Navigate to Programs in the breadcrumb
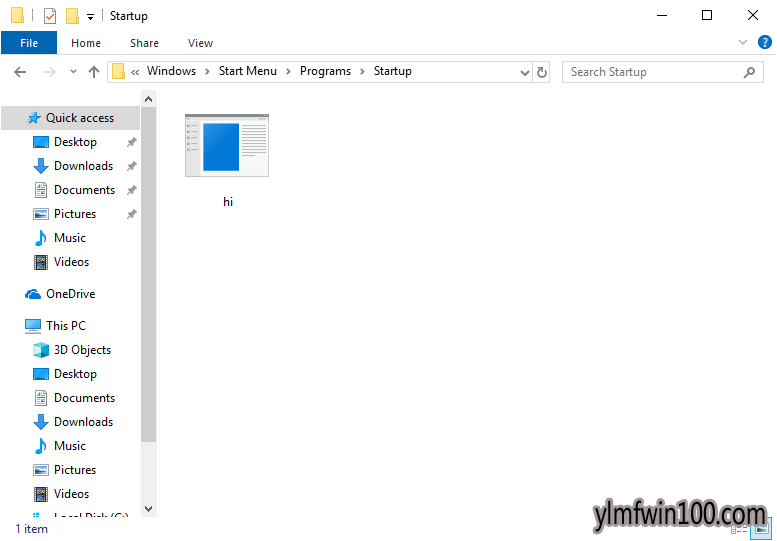 point(325,71)
